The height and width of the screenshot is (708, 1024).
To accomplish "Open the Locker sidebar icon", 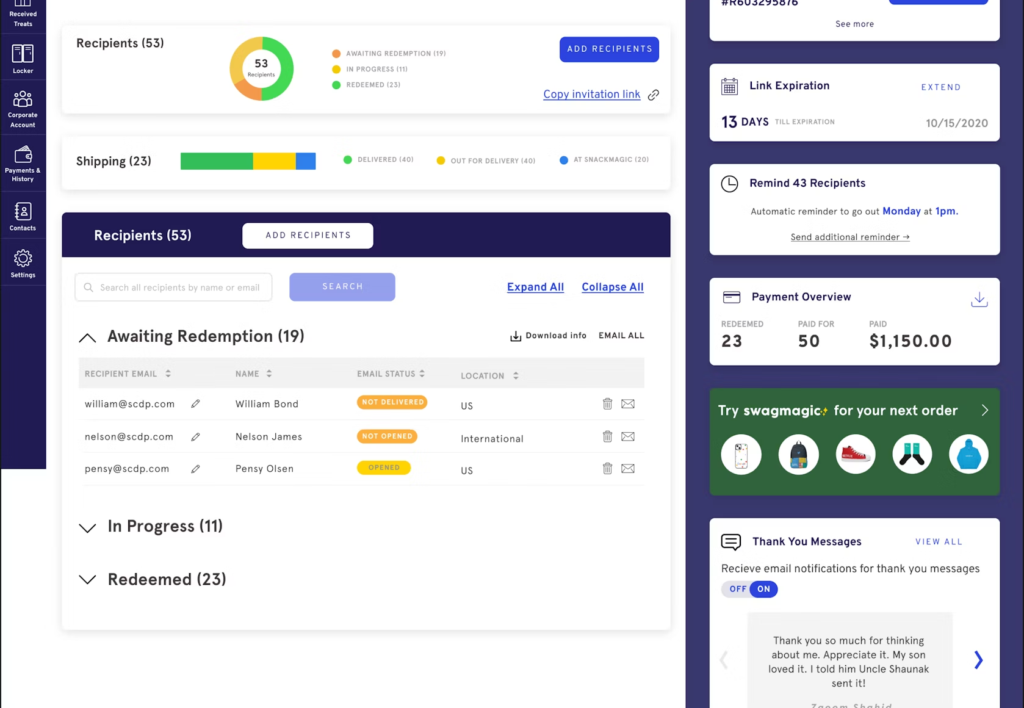I will [22, 58].
